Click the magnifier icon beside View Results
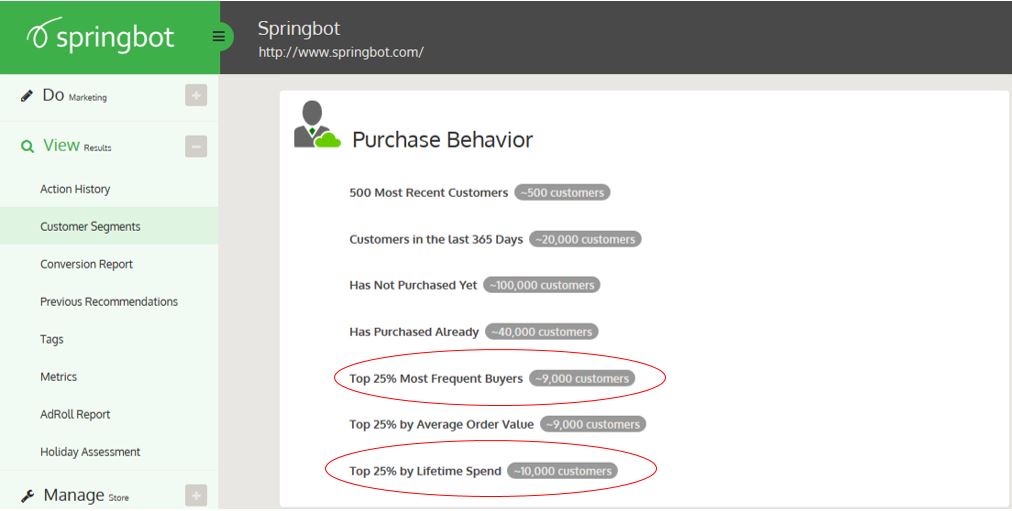This screenshot has width=1012, height=511. (27, 147)
